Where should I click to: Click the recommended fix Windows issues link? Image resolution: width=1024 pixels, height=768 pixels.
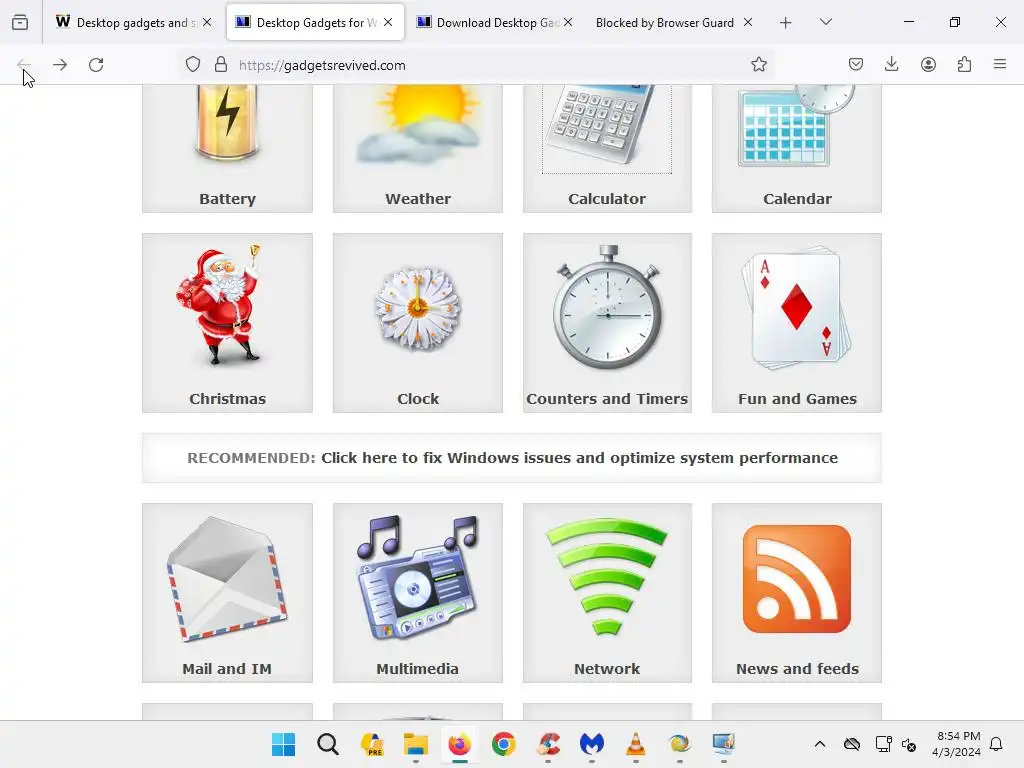(x=579, y=458)
